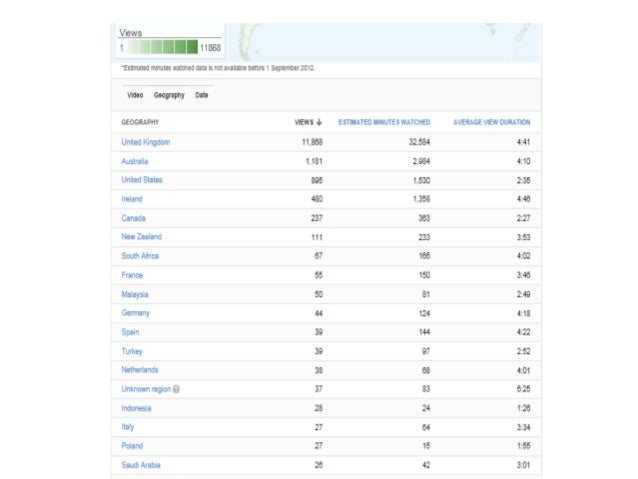Click Canada average duration 2:27
Viewport: 638px width, 479px height.
pyautogui.click(x=524, y=218)
